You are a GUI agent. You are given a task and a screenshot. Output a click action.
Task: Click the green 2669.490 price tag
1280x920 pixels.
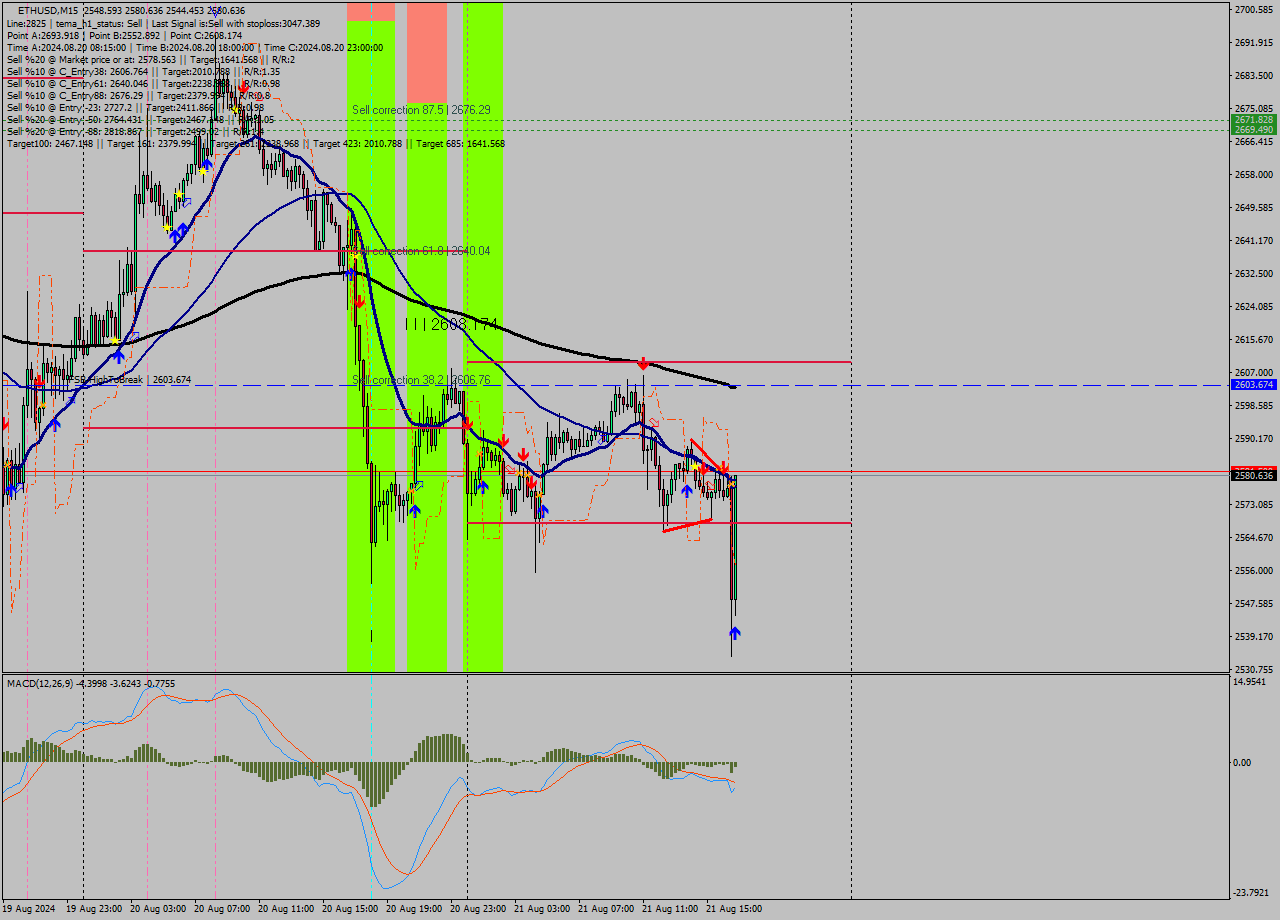point(1252,129)
